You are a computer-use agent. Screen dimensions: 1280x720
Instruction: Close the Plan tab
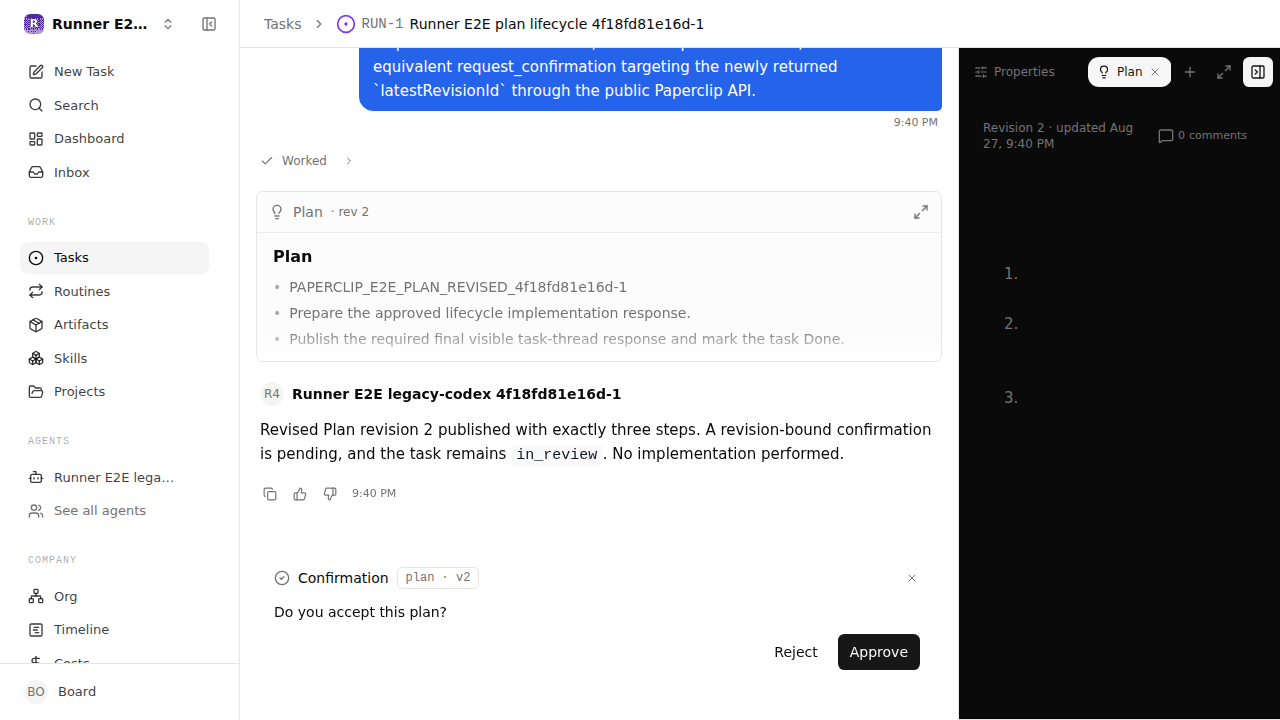(1155, 72)
